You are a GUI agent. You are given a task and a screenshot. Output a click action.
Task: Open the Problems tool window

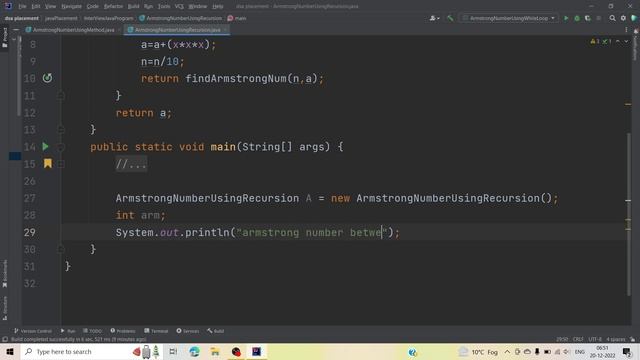point(122,331)
